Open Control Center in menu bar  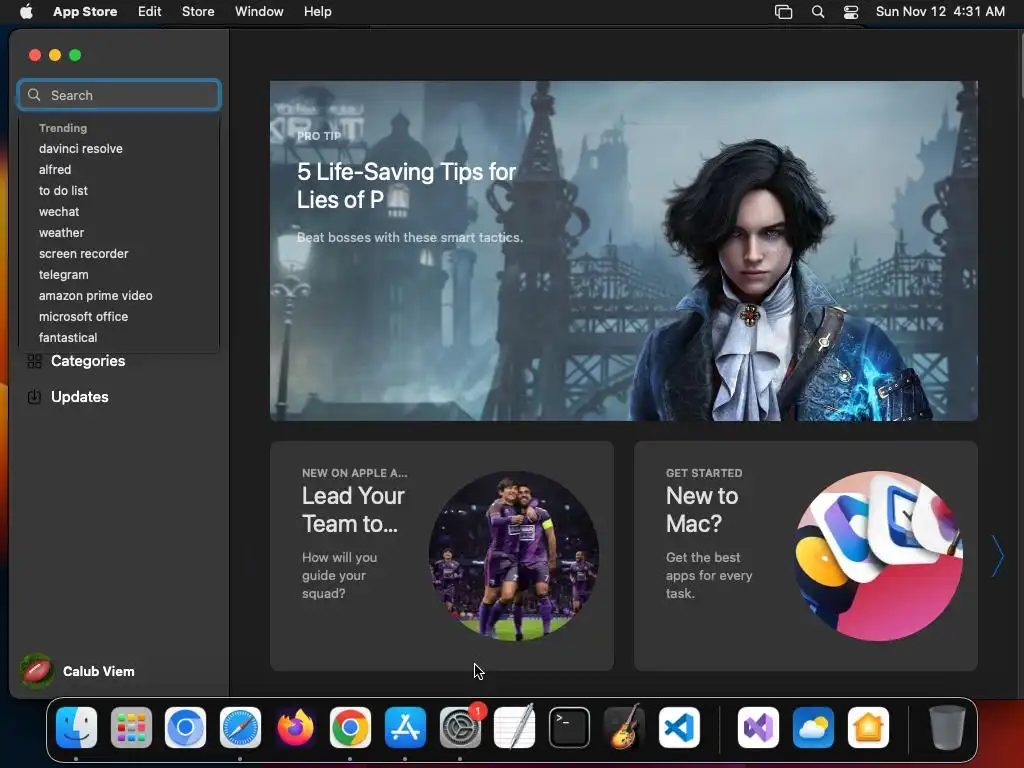[x=851, y=12]
